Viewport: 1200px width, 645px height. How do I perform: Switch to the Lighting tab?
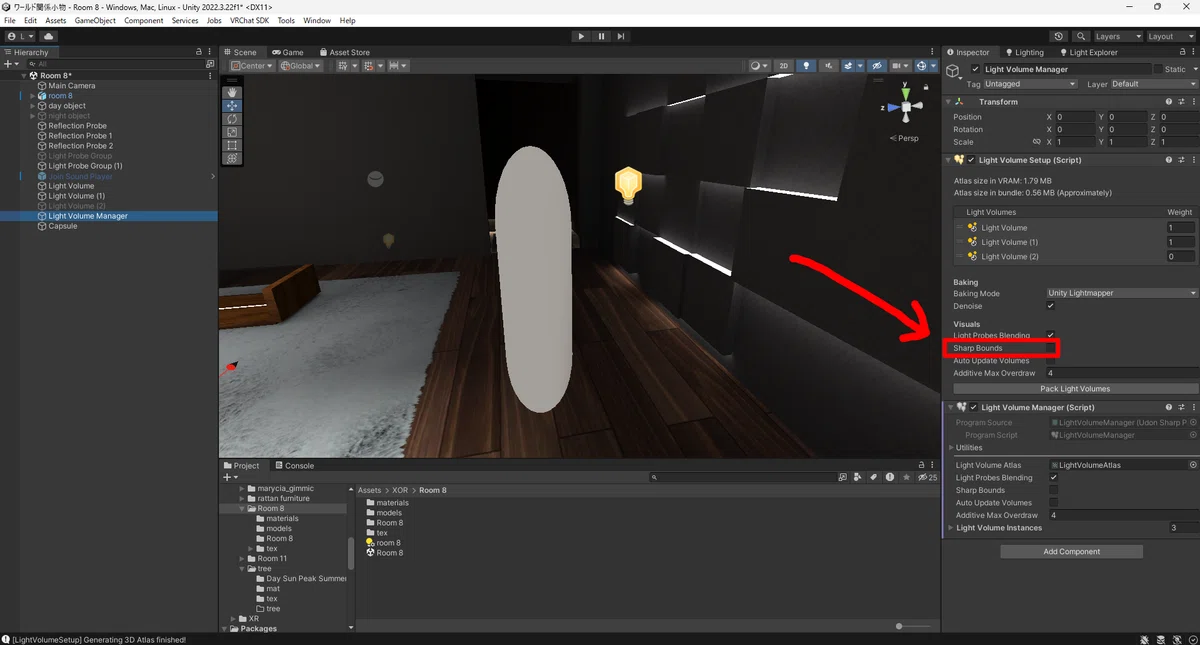click(x=1023, y=52)
